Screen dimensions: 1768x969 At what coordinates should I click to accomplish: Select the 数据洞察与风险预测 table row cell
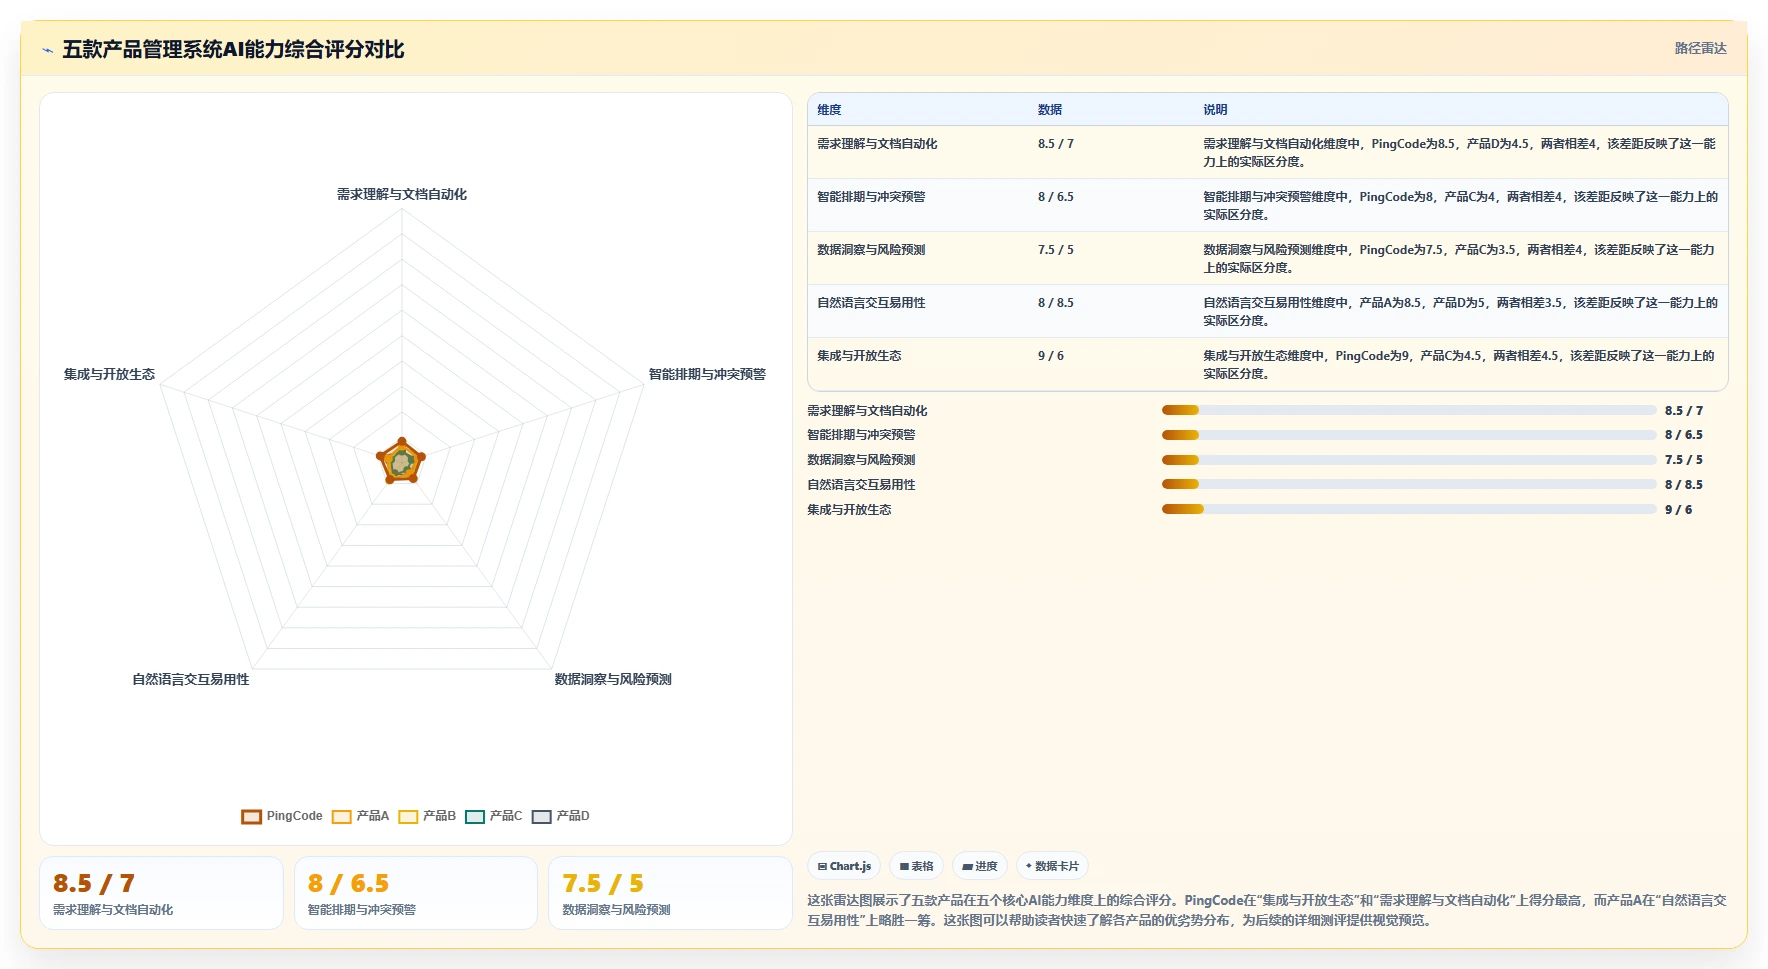[x=871, y=250]
